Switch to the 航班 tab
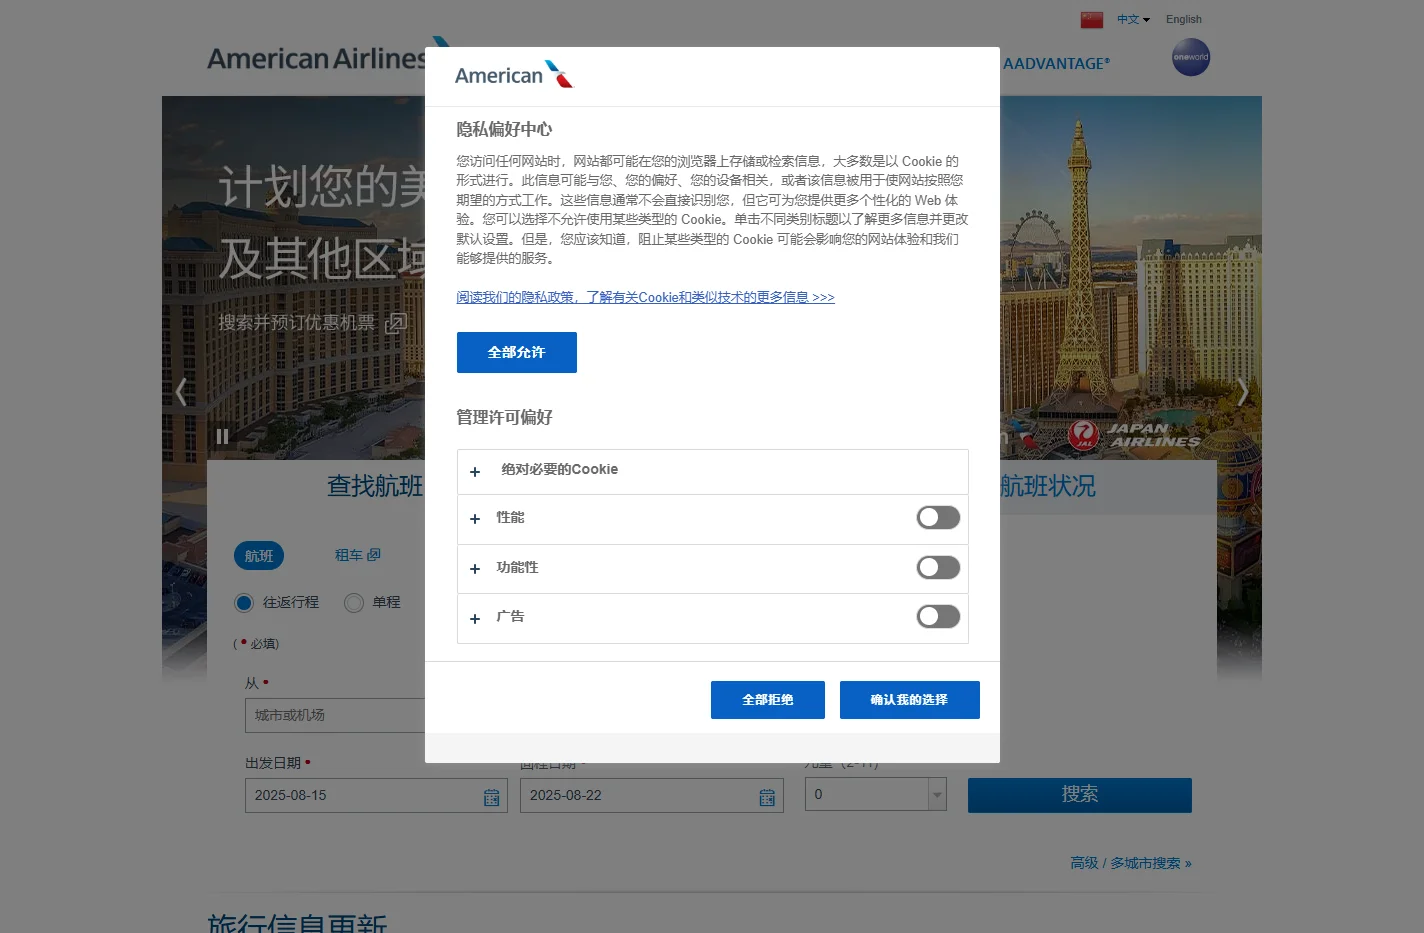Image resolution: width=1424 pixels, height=933 pixels. pos(259,556)
